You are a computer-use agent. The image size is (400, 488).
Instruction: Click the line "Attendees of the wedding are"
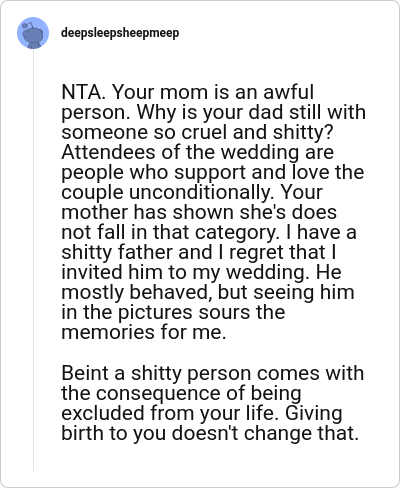[x=197, y=152]
